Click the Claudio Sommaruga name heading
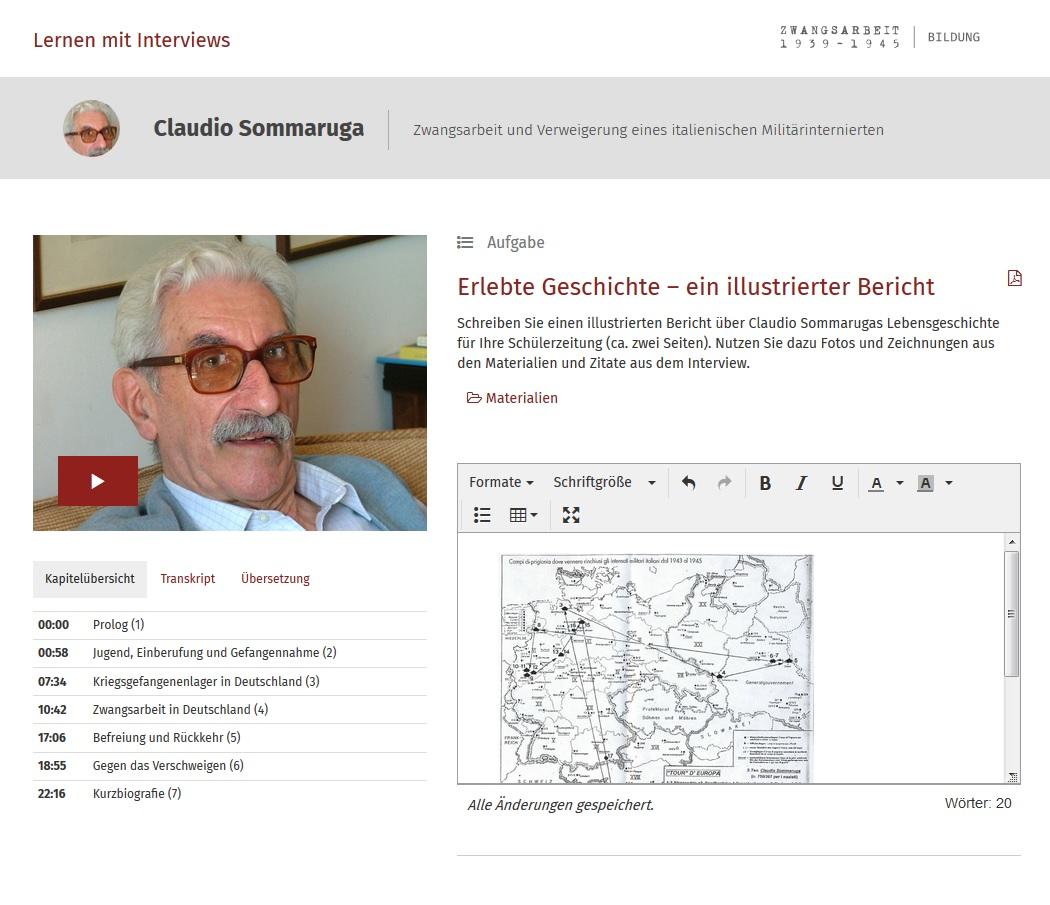 (258, 128)
